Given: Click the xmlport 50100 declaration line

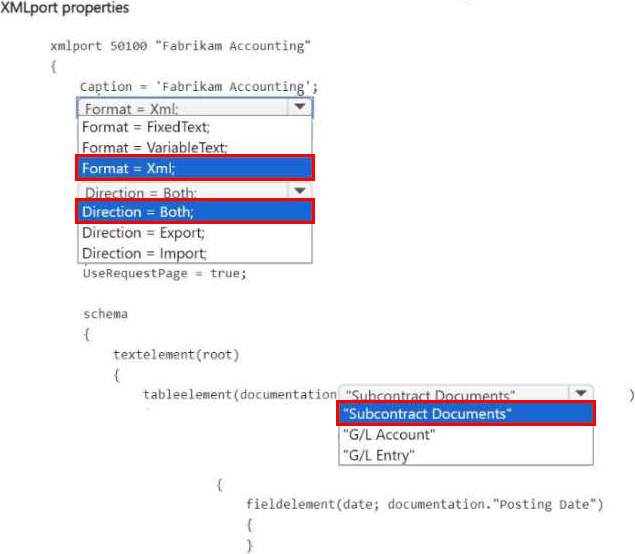Looking at the screenshot, I should click(181, 45).
